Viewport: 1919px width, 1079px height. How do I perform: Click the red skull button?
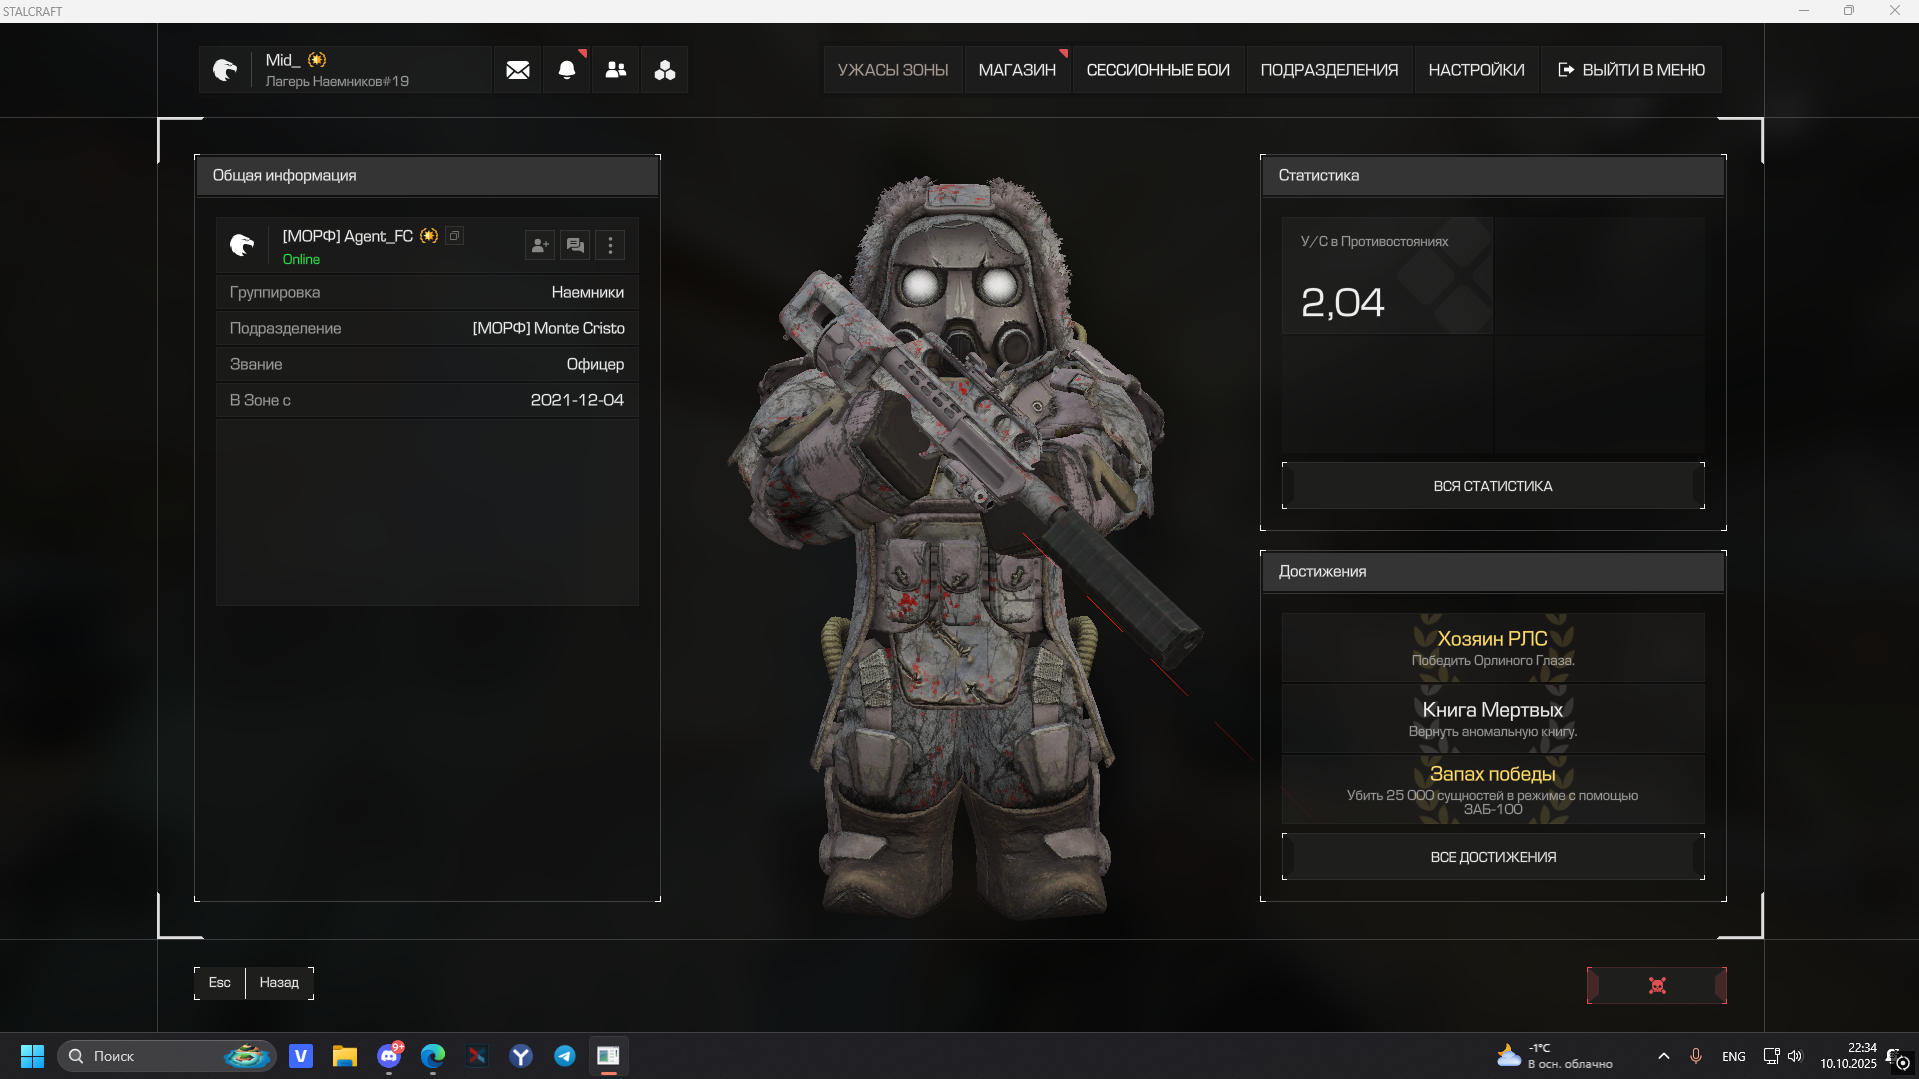1656,985
